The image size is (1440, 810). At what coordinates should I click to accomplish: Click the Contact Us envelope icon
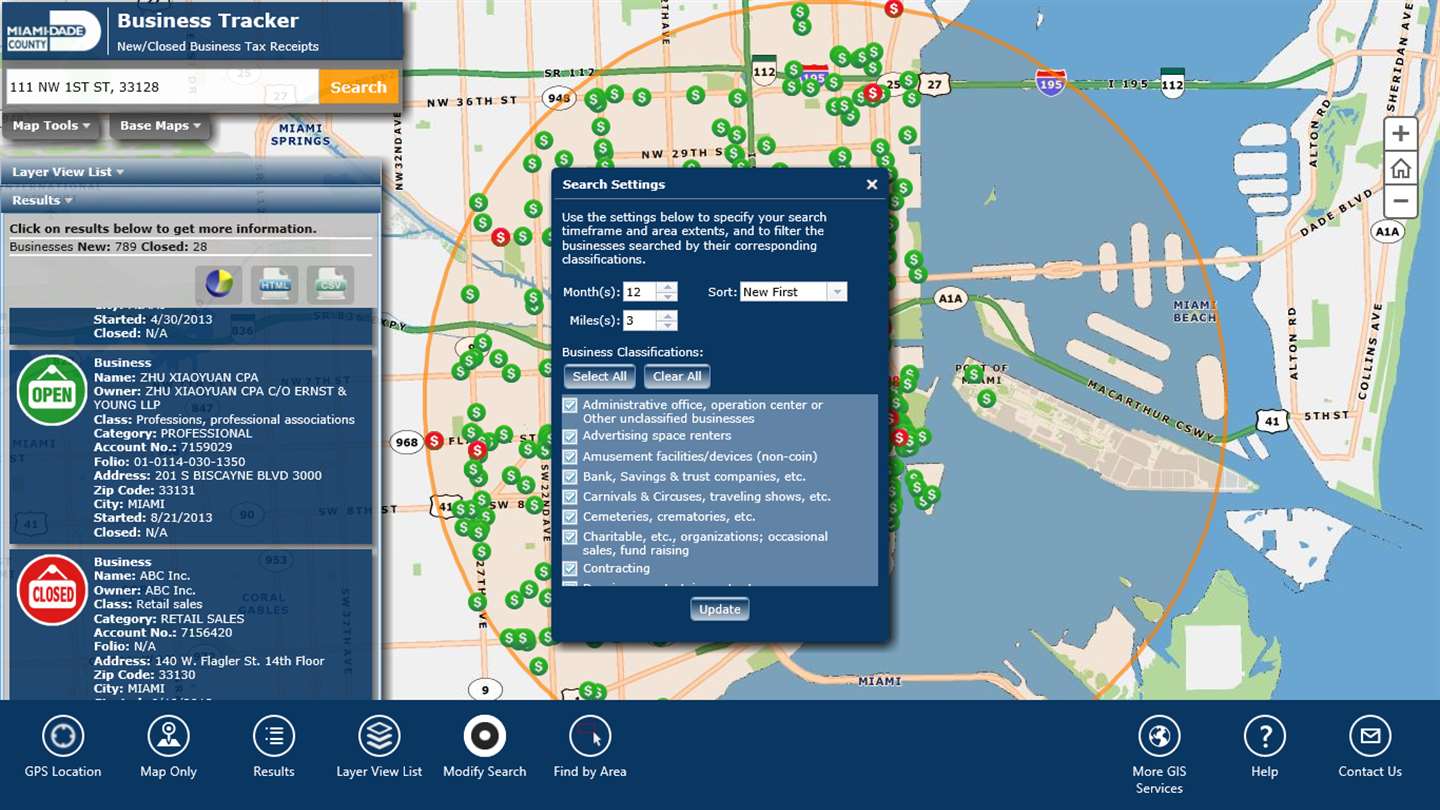click(1370, 737)
